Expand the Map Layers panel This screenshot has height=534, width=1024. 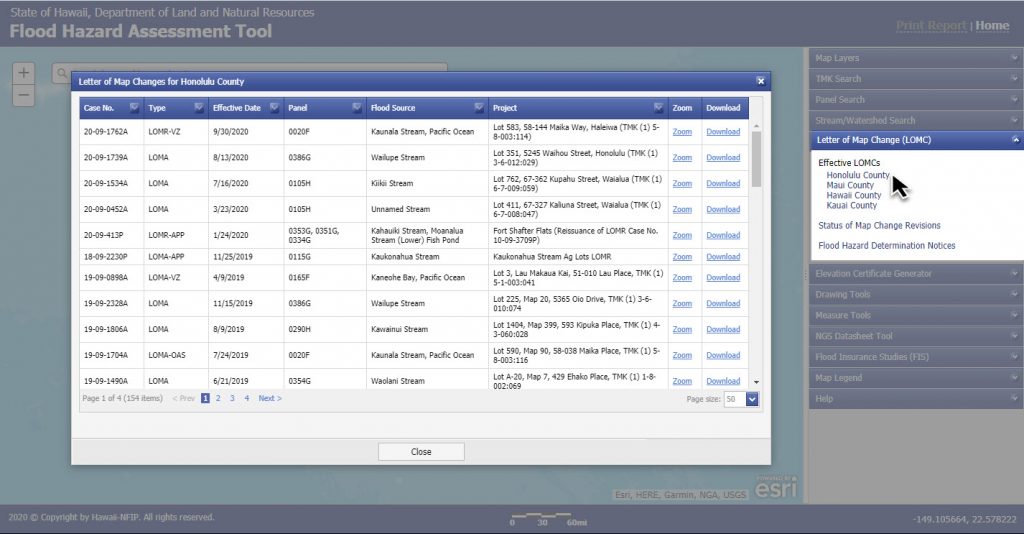[915, 58]
